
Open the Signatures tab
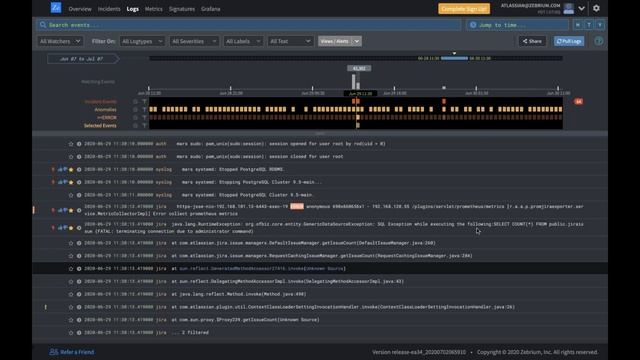(182, 9)
